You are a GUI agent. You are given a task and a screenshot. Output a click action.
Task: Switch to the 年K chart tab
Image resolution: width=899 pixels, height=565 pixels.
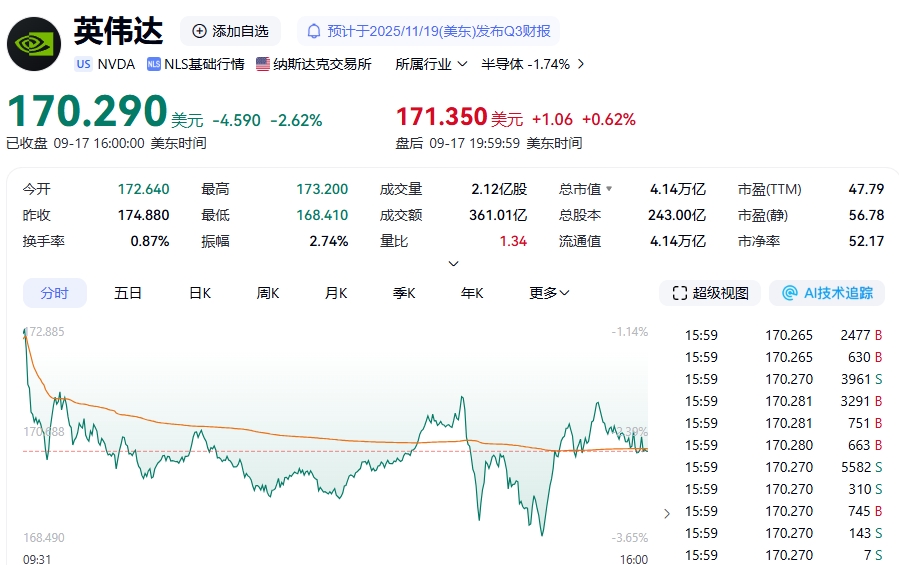click(x=472, y=293)
